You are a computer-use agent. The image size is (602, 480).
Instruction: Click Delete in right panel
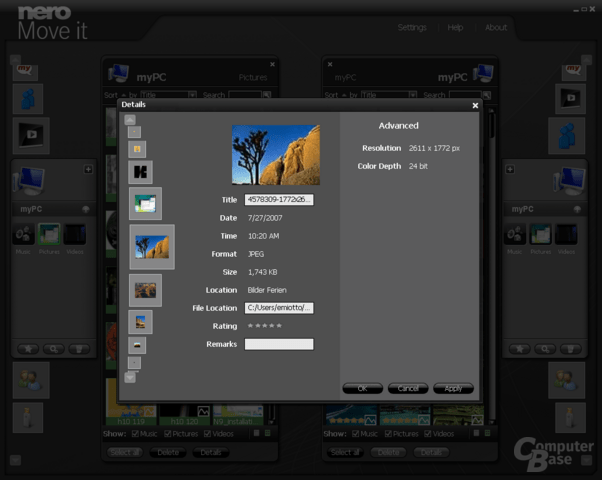pyautogui.click(x=388, y=452)
